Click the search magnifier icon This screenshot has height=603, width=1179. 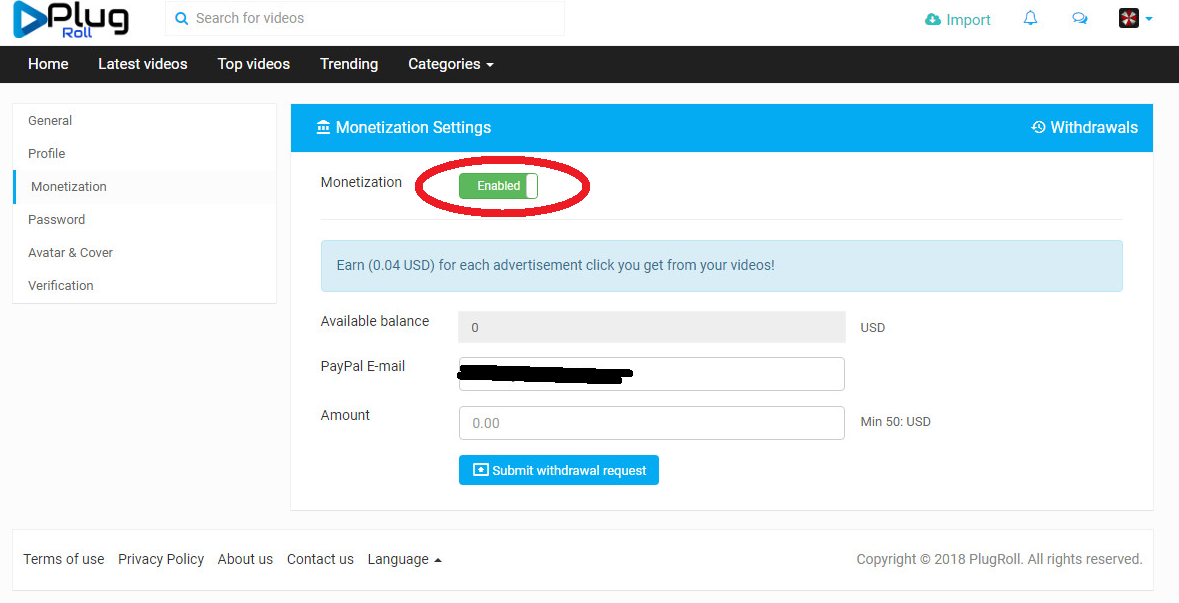181,18
